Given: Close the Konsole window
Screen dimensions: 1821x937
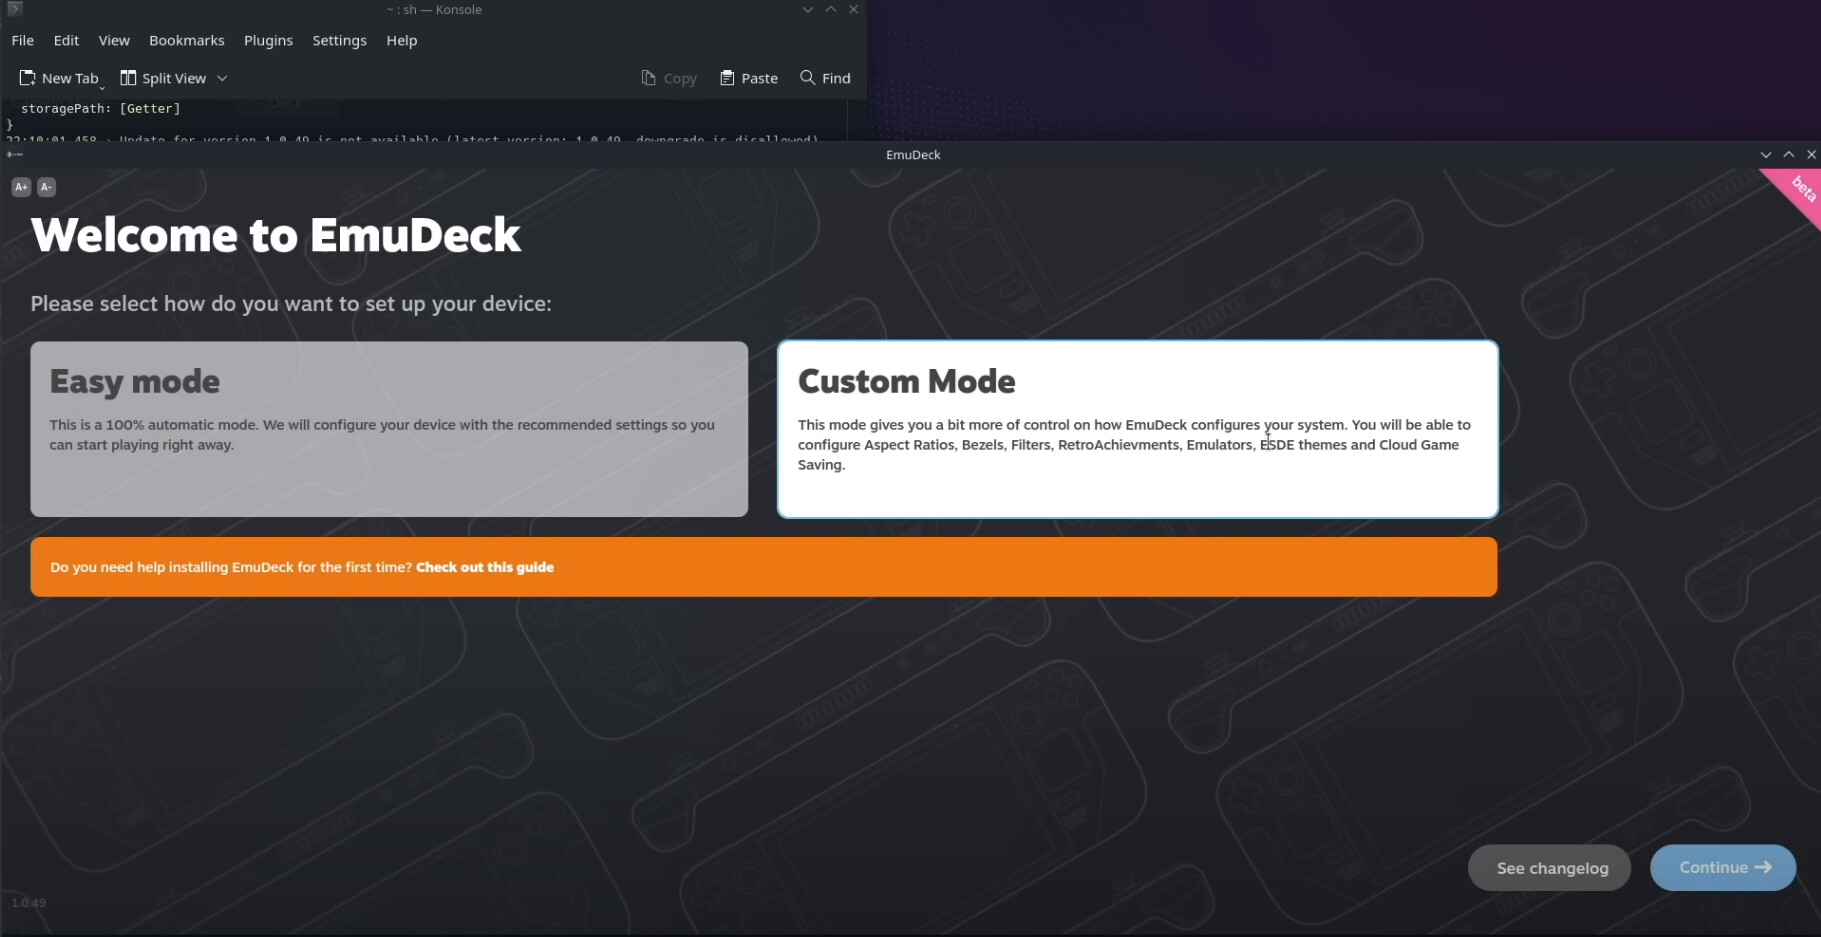Looking at the screenshot, I should point(853,9).
